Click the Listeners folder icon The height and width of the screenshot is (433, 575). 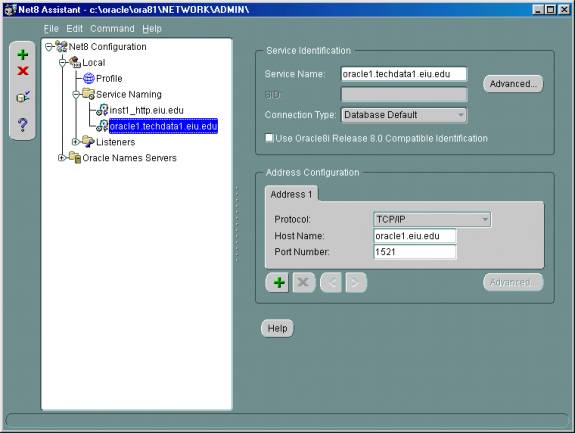pos(88,142)
